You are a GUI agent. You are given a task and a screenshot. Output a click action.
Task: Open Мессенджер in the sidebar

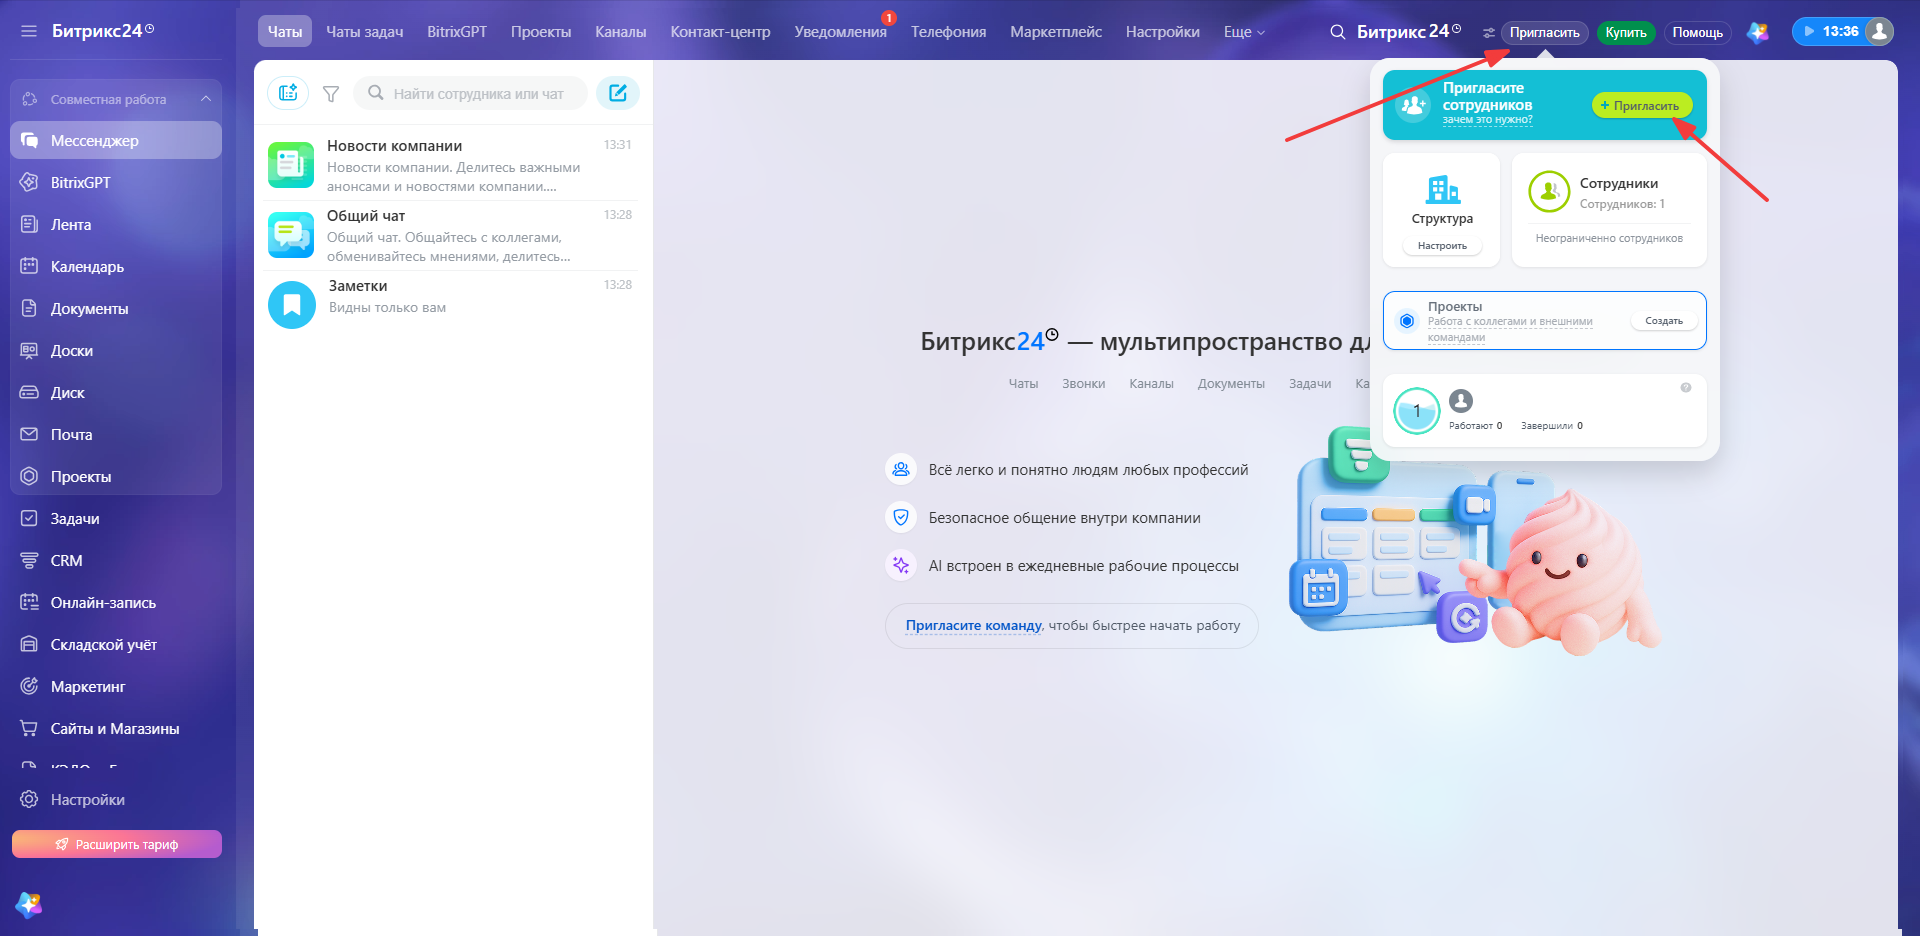coord(116,140)
